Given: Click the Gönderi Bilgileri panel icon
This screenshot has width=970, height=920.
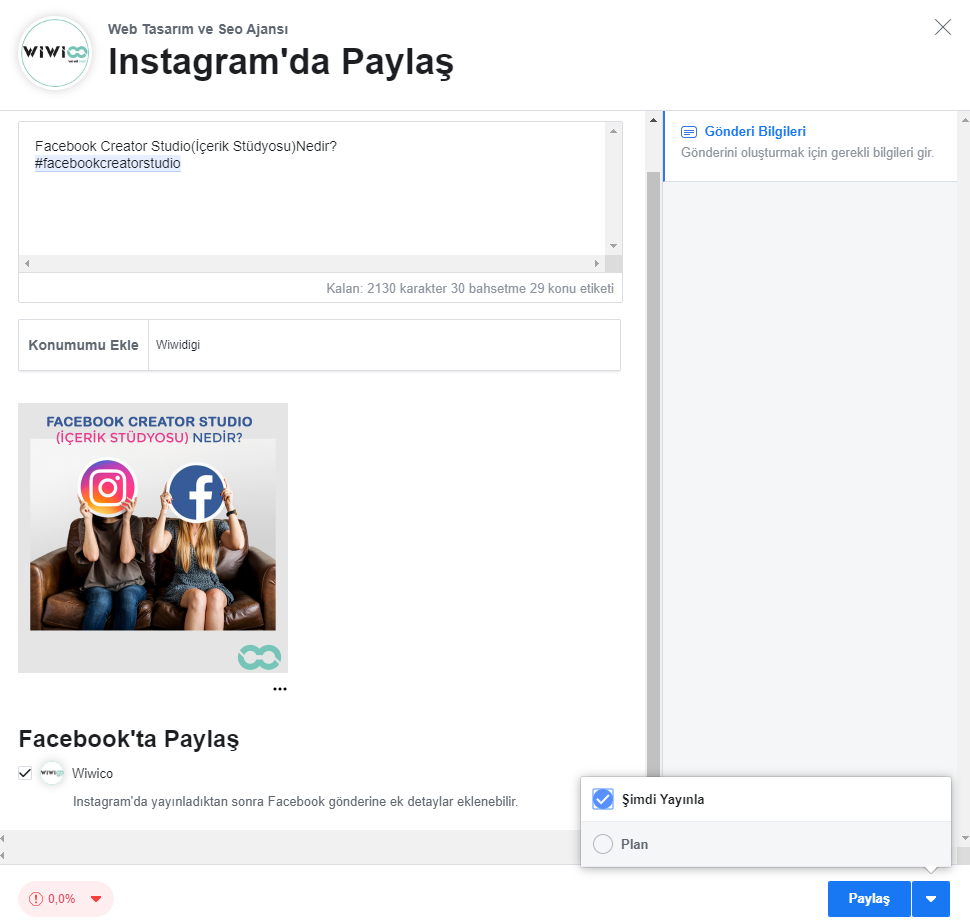Looking at the screenshot, I should (x=689, y=132).
